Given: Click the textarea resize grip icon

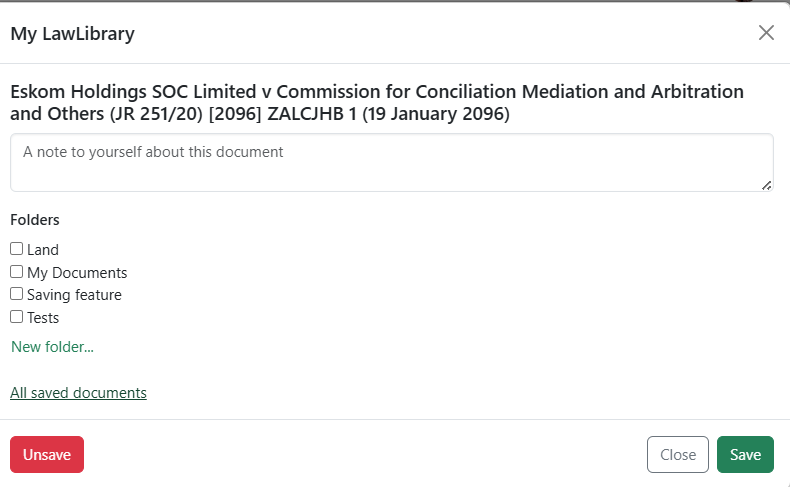Looking at the screenshot, I should pos(766,185).
